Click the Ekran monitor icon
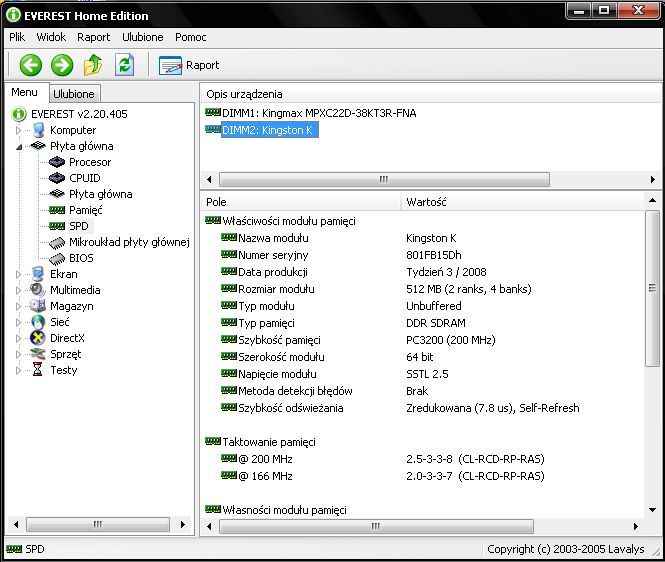Screen dimensions: 665x562 (38, 274)
